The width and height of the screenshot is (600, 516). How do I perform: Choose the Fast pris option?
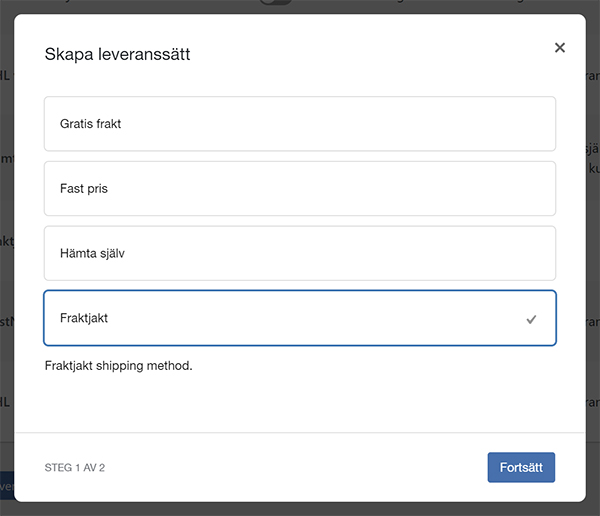(x=300, y=188)
